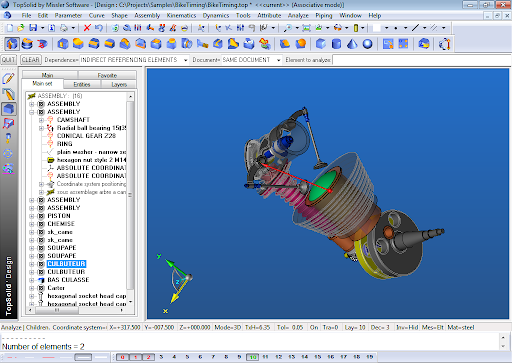Image resolution: width=512 pixels, height=363 pixels.
Task: Click the red X delete icon
Action: [x=87, y=28]
